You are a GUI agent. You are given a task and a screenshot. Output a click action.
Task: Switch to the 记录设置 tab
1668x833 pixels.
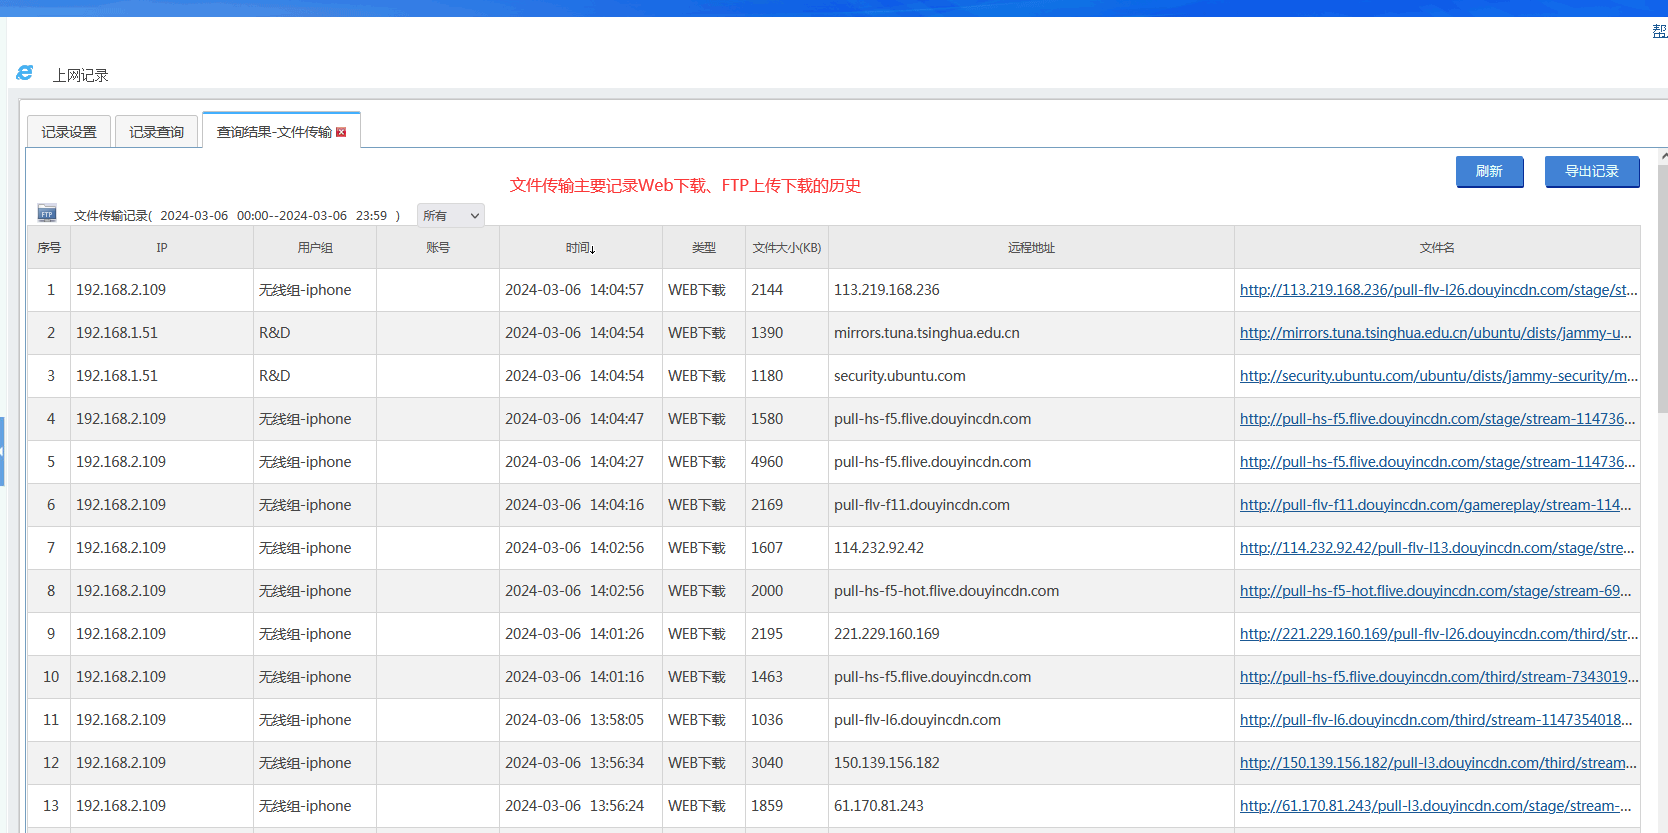point(69,132)
